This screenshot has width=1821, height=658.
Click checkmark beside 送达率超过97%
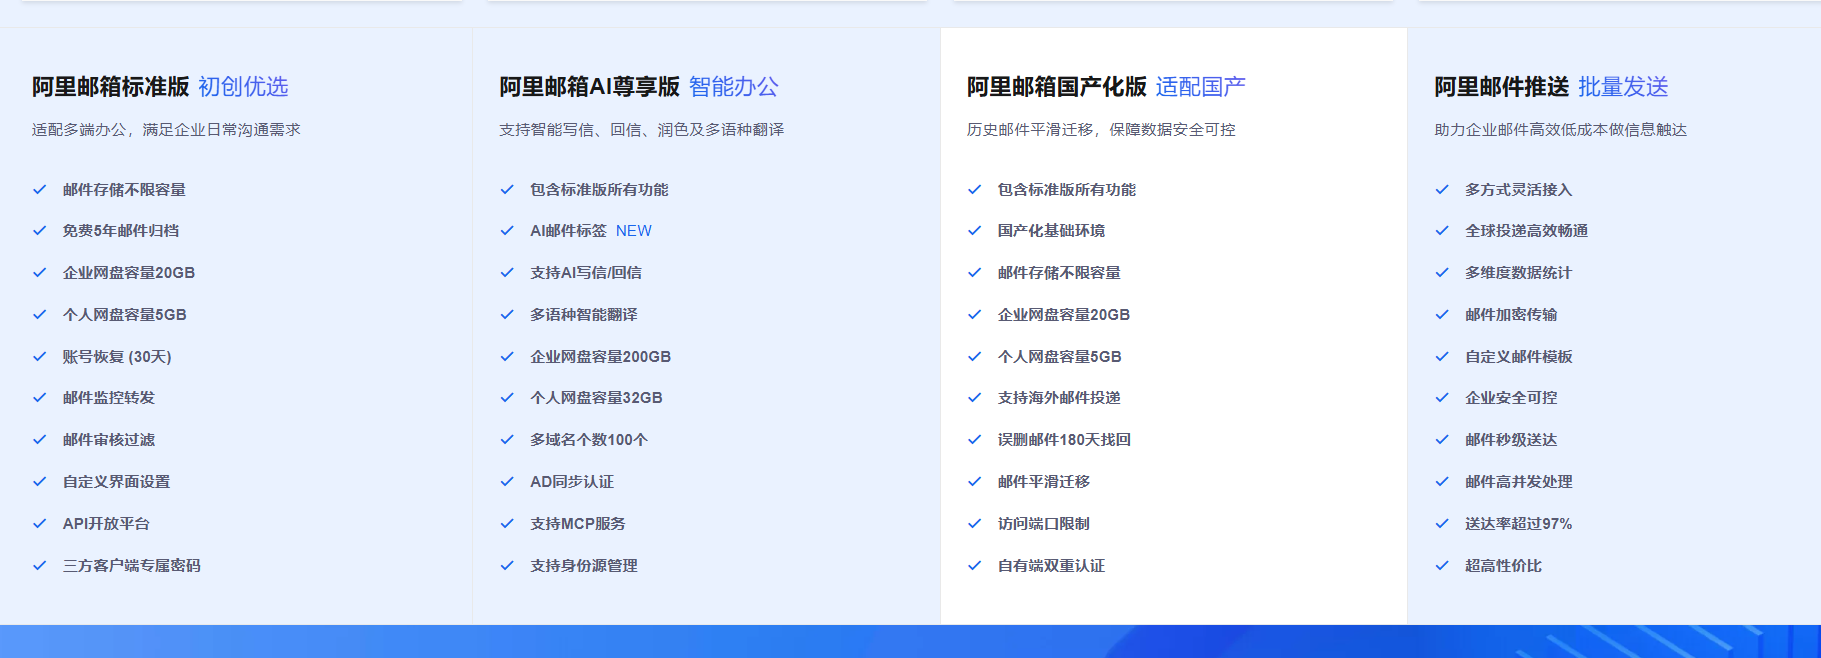click(1442, 524)
